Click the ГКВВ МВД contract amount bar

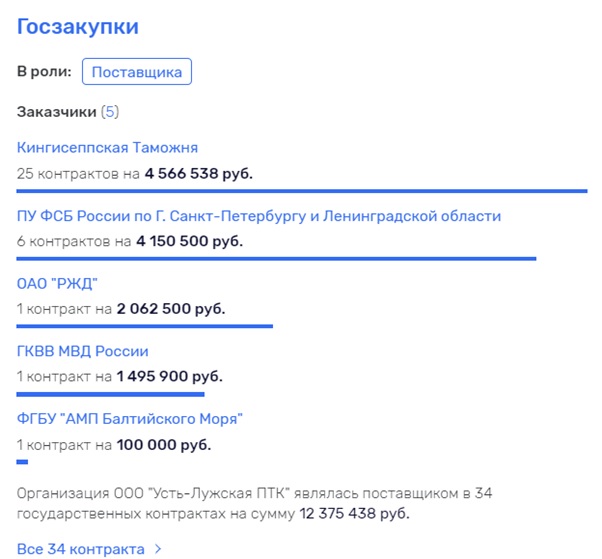(x=110, y=394)
